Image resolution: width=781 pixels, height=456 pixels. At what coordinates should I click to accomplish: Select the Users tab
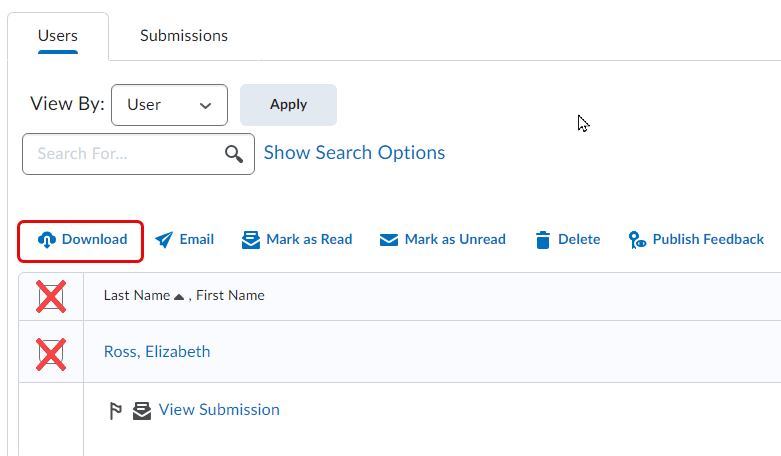tap(58, 36)
